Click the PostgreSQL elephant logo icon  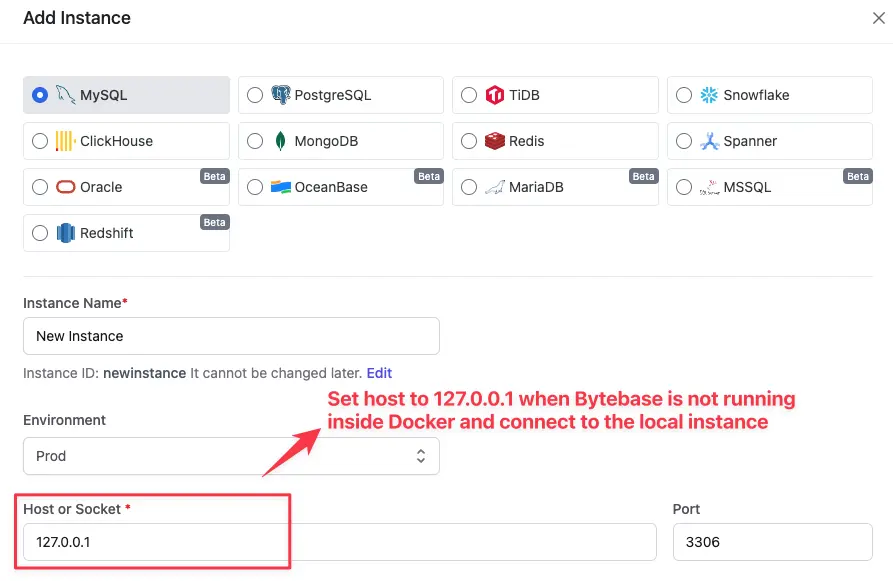[x=280, y=95]
